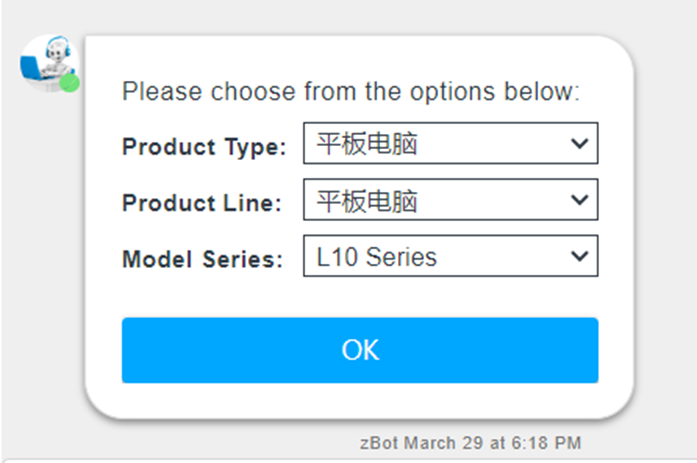Click the green online status dot
The width and height of the screenshot is (697, 463).
(x=69, y=82)
